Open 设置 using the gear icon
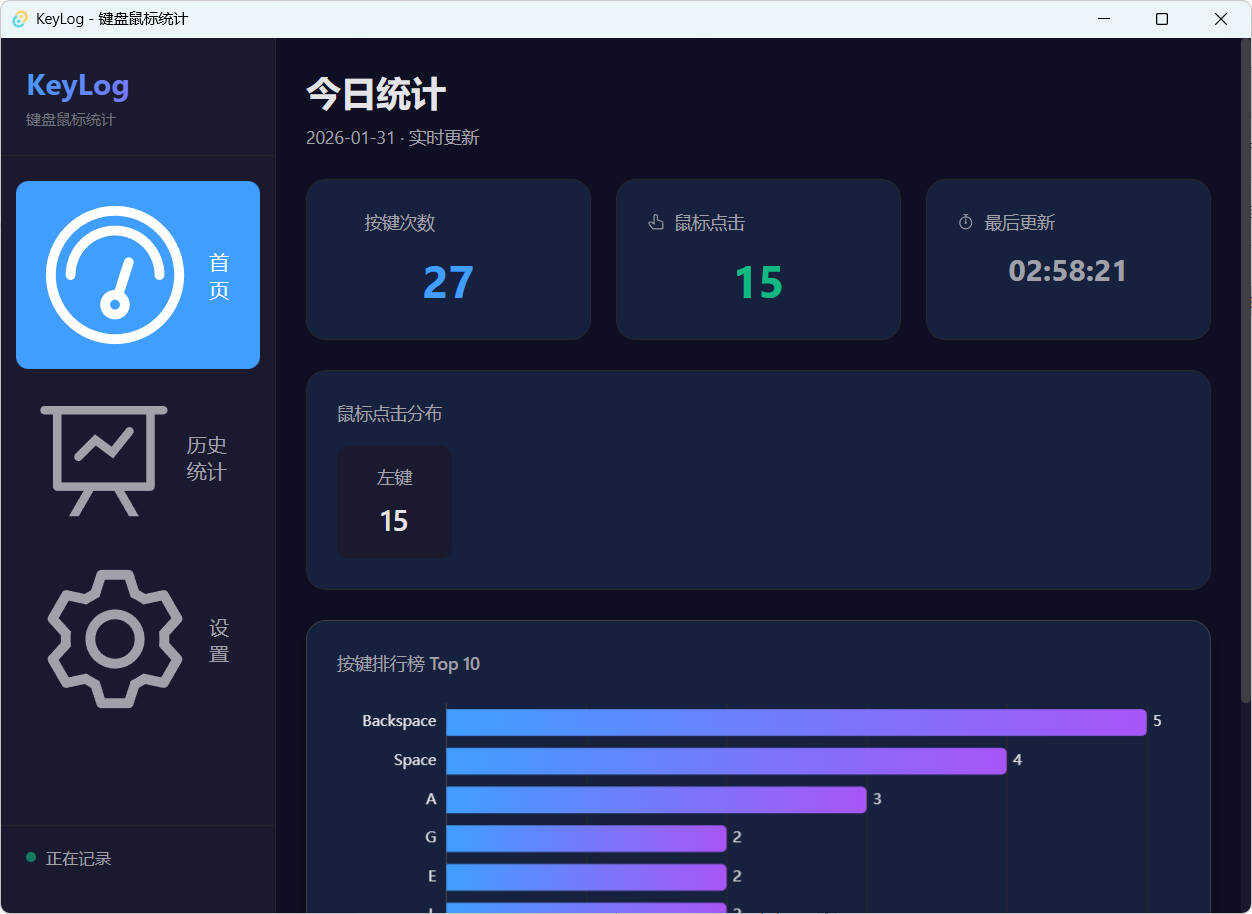 [114, 639]
